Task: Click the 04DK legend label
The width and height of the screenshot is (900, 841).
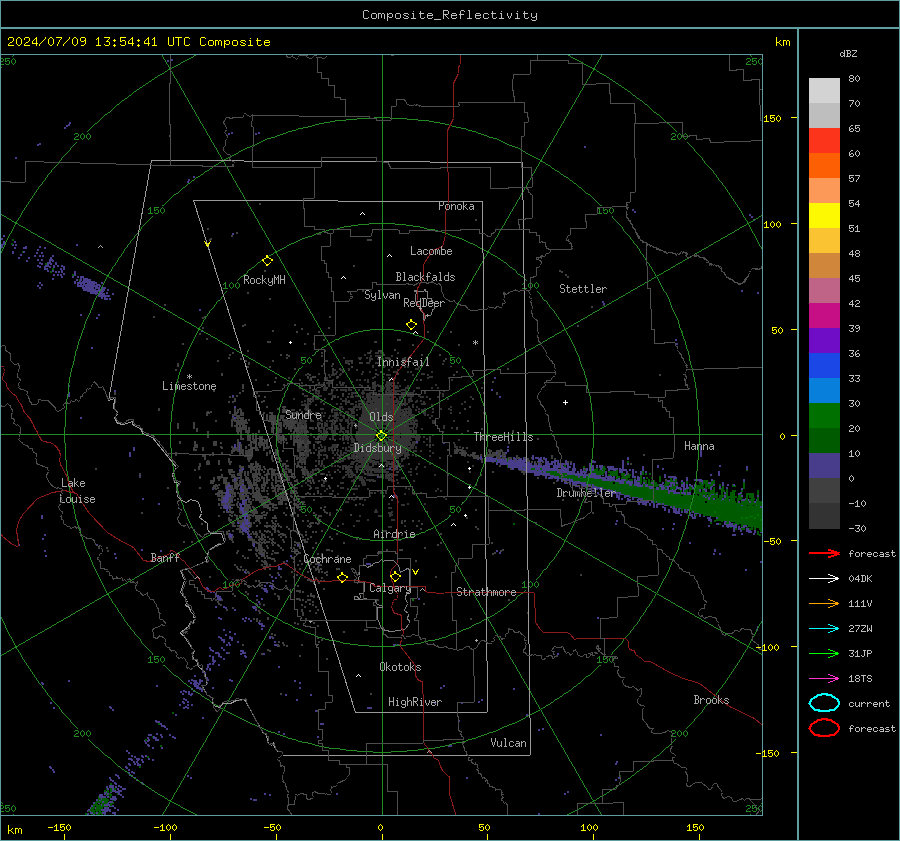Action: click(860, 579)
